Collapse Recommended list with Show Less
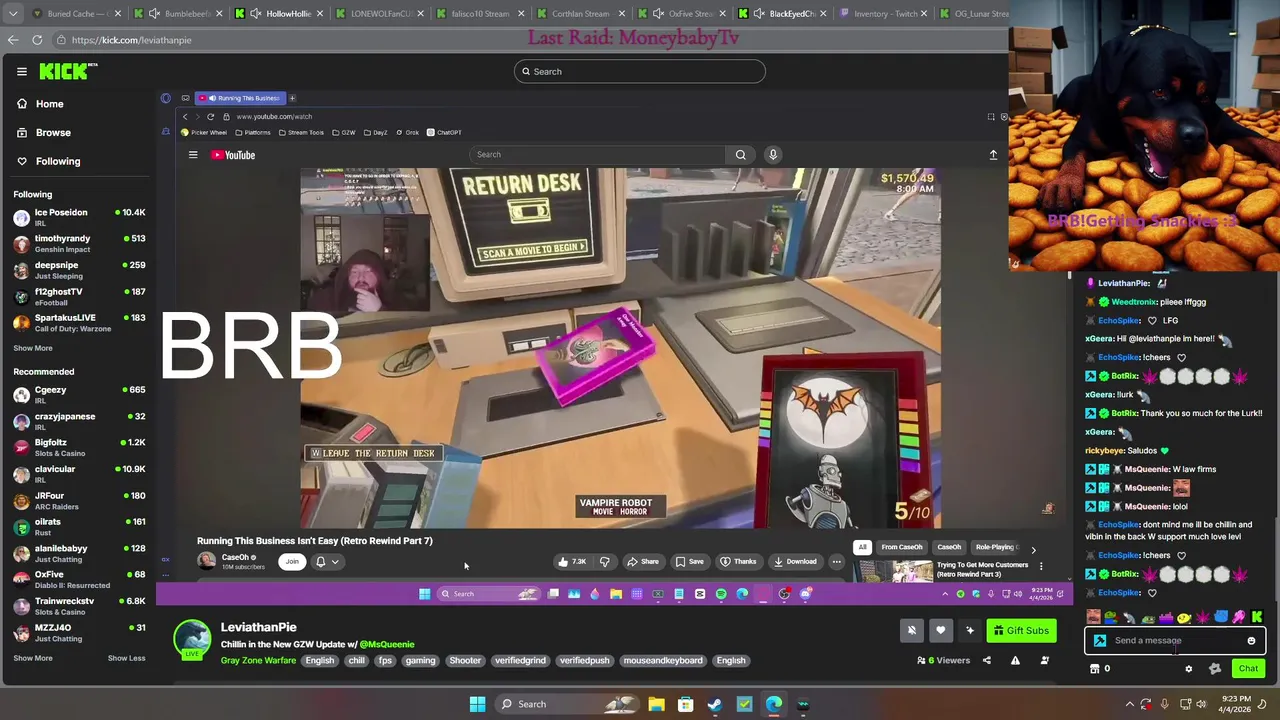Screen dimensions: 1280x720 click(x=126, y=658)
